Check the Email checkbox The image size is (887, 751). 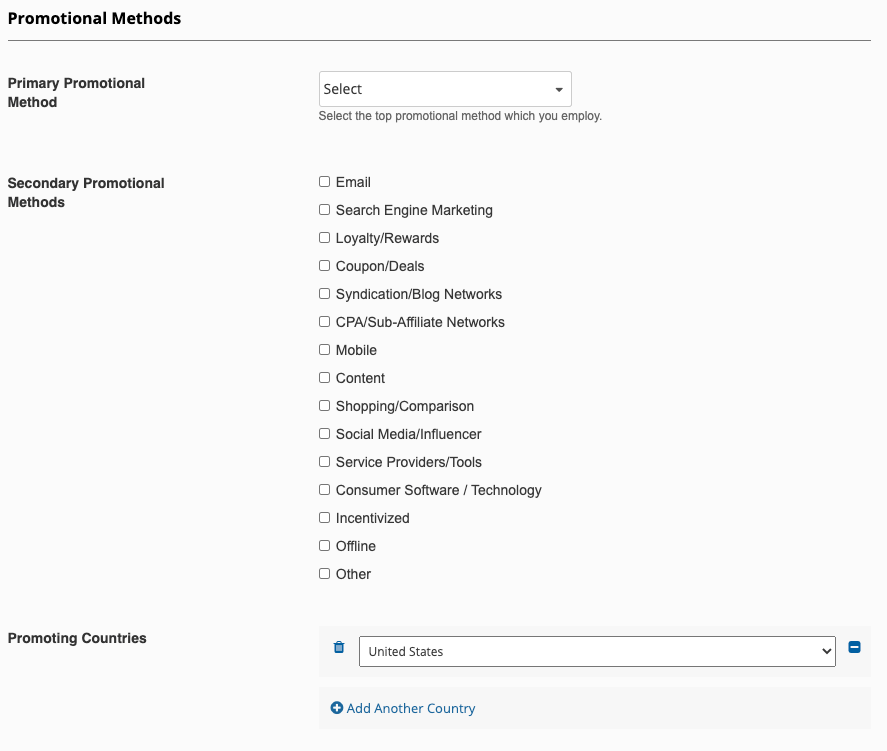324,182
